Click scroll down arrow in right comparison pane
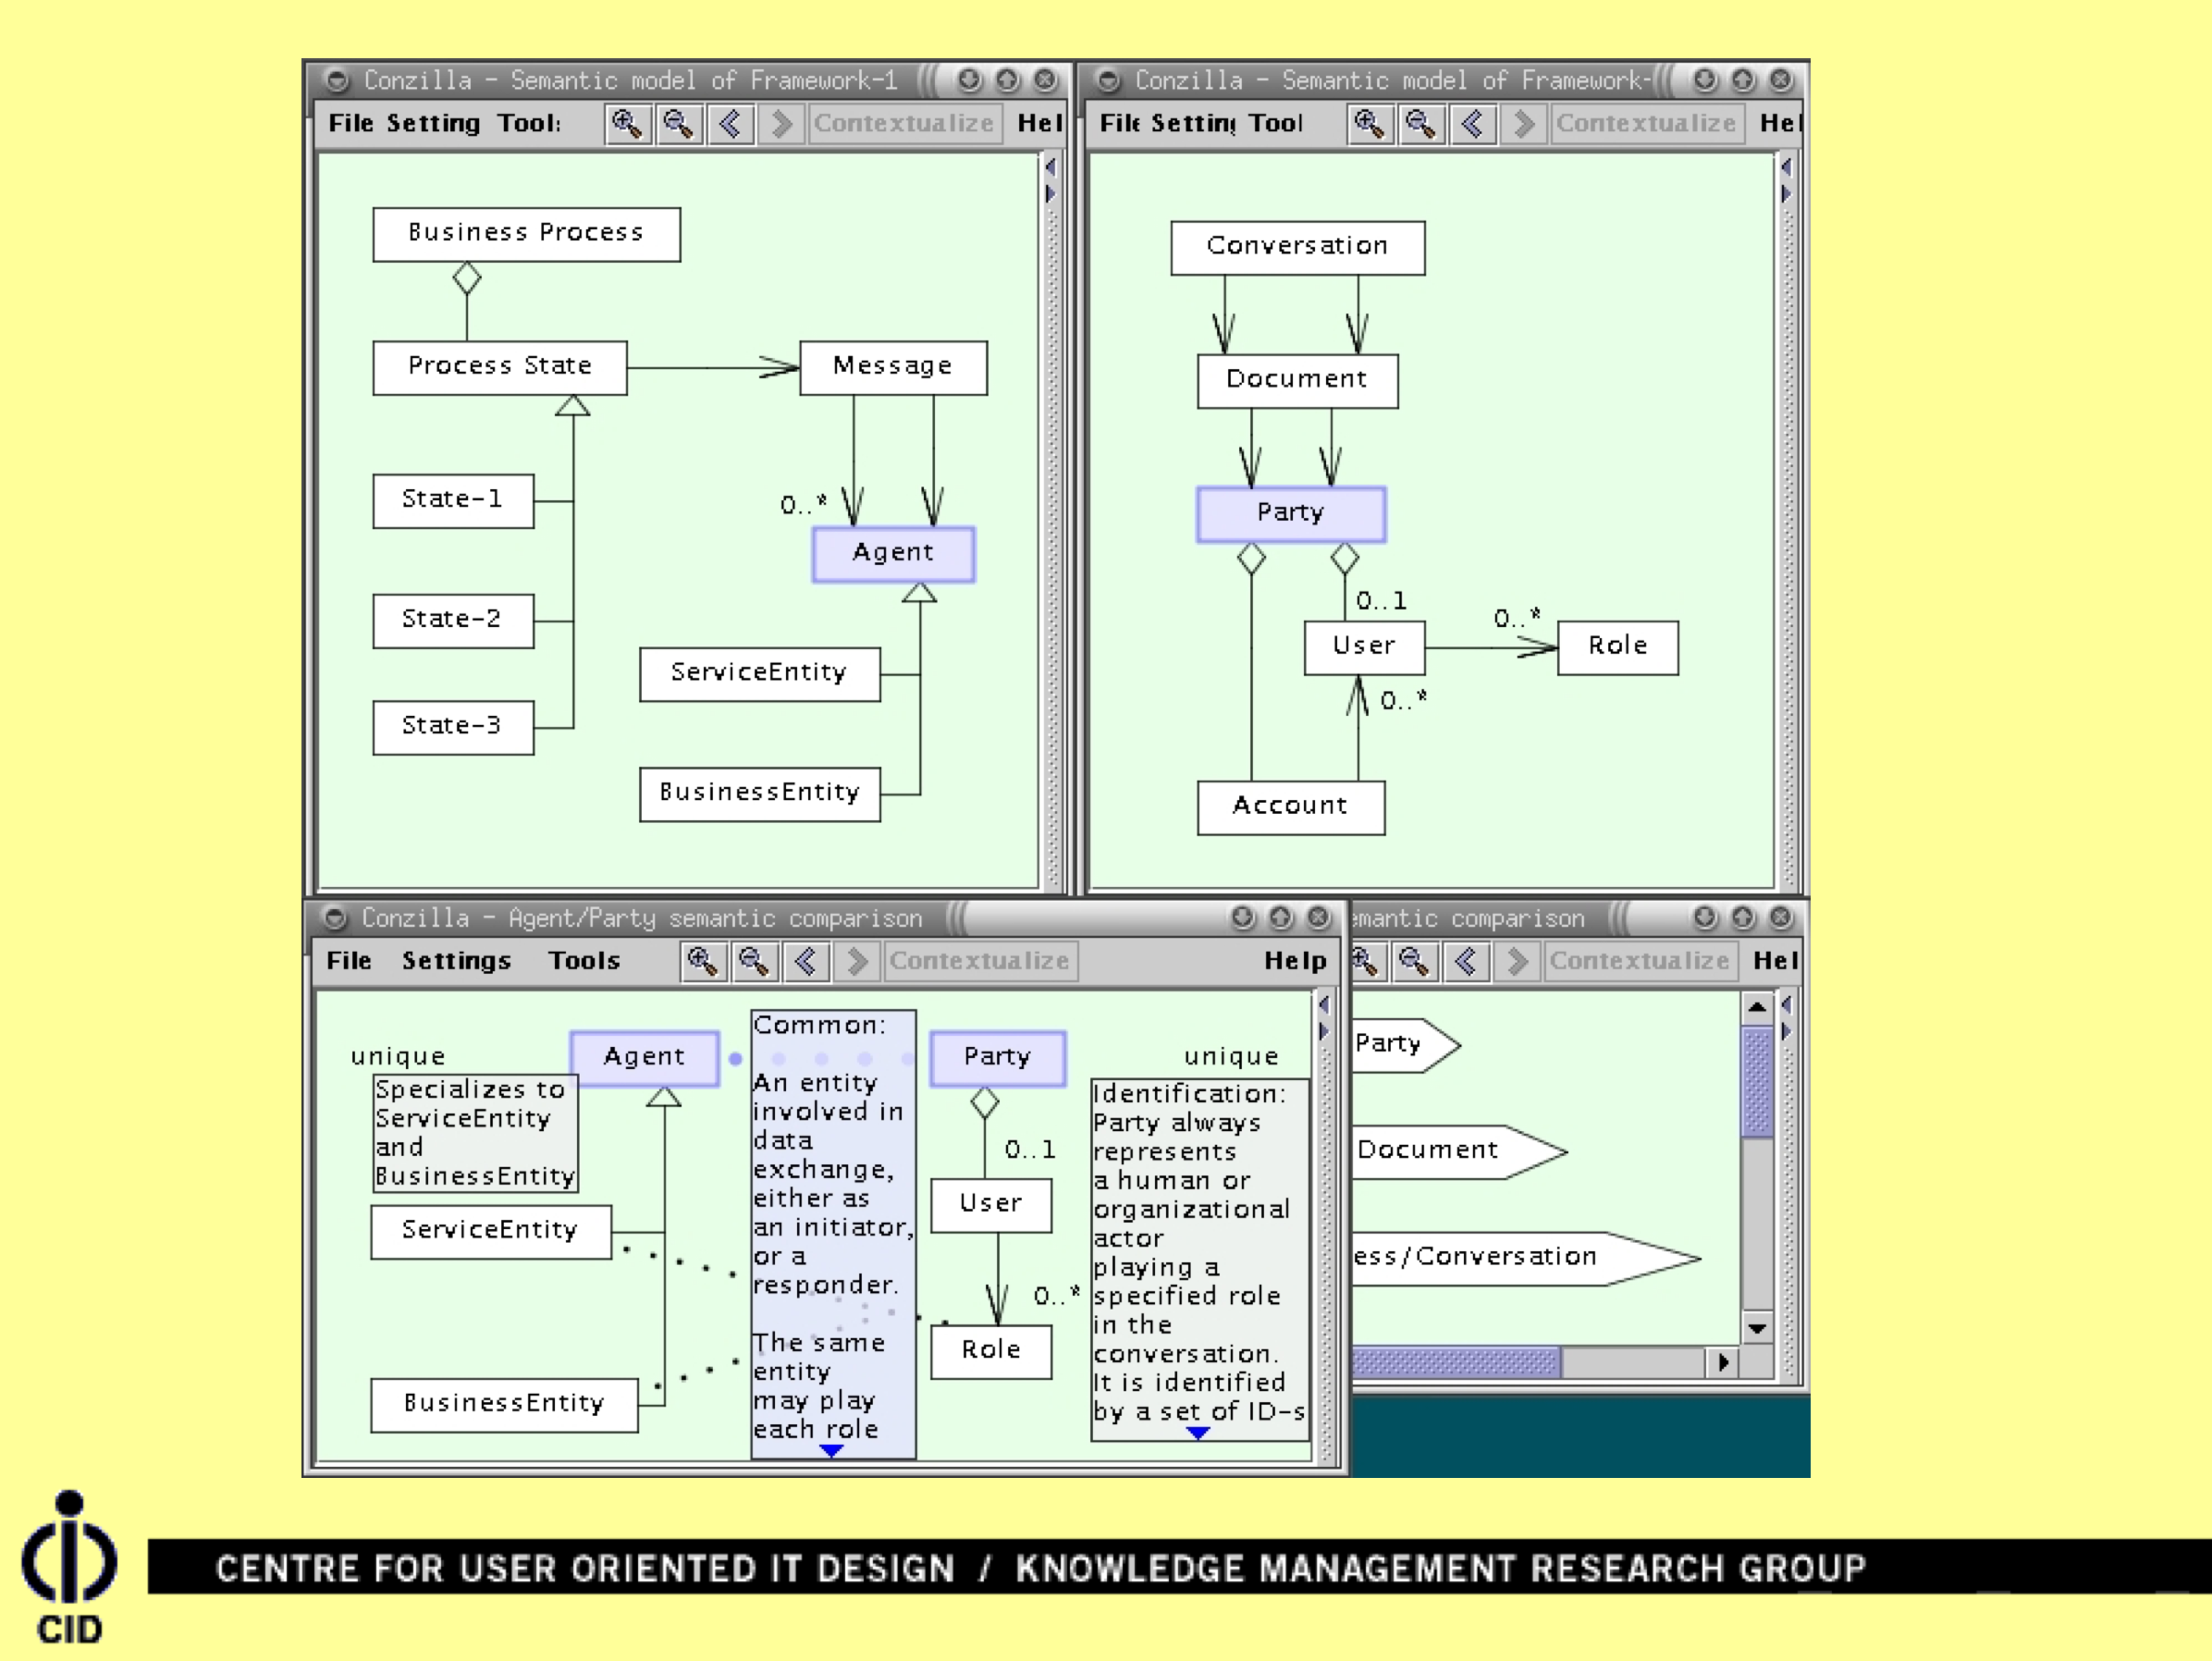The width and height of the screenshot is (2212, 1661). pyautogui.click(x=1757, y=1328)
